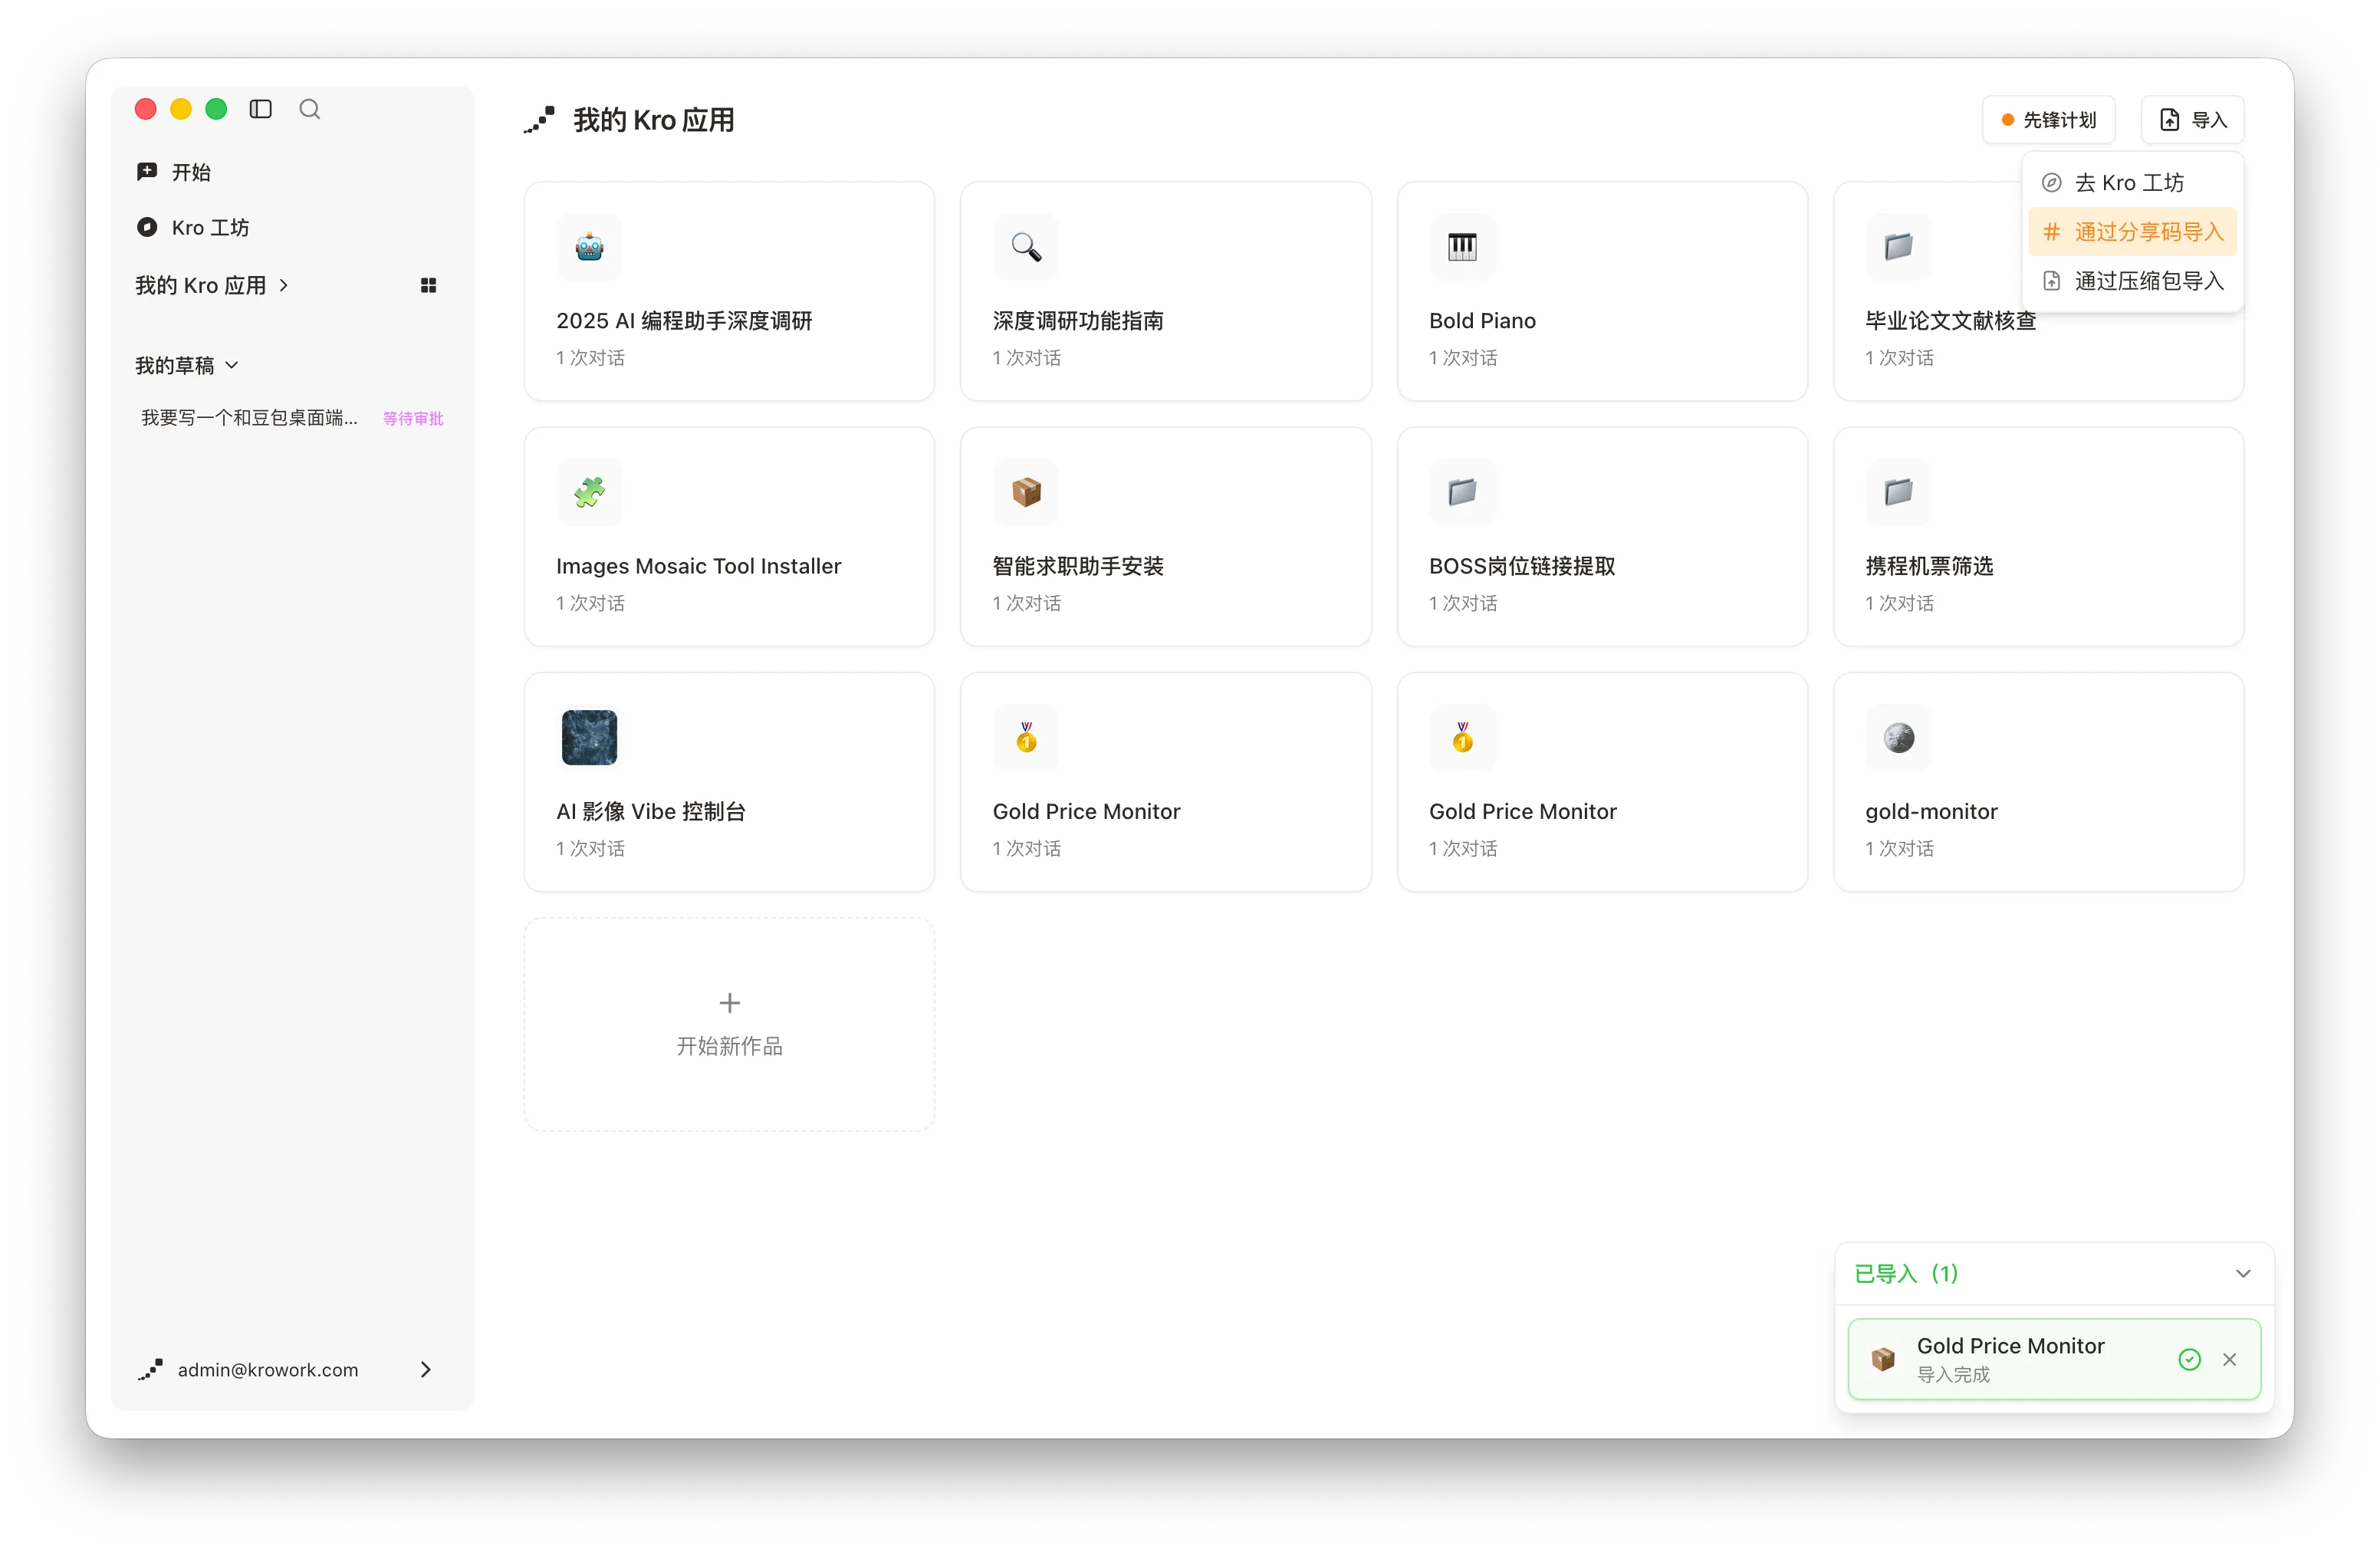
Task: Click the Images Mosaic Tool Installer title
Action: [698, 566]
